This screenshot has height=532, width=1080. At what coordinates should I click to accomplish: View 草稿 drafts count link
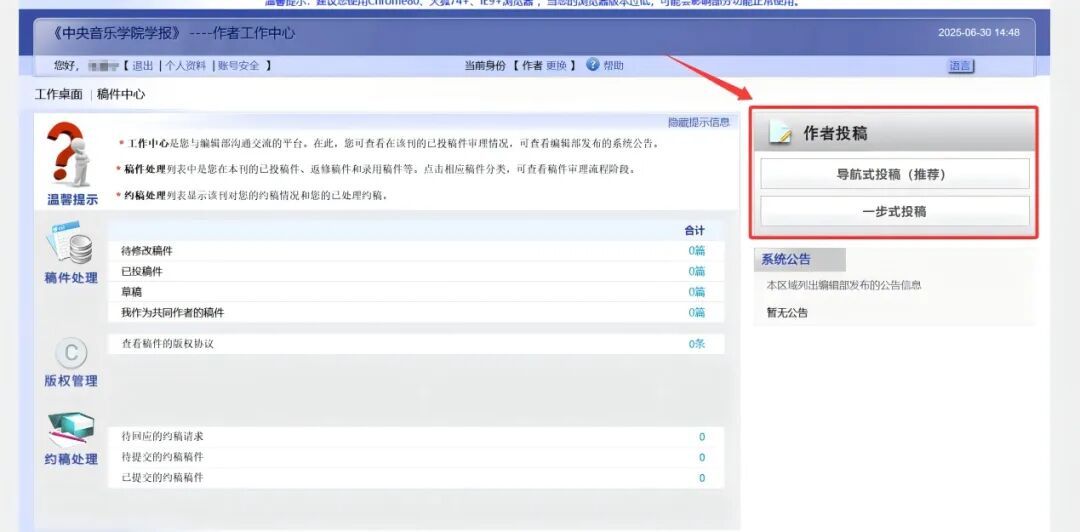(696, 292)
